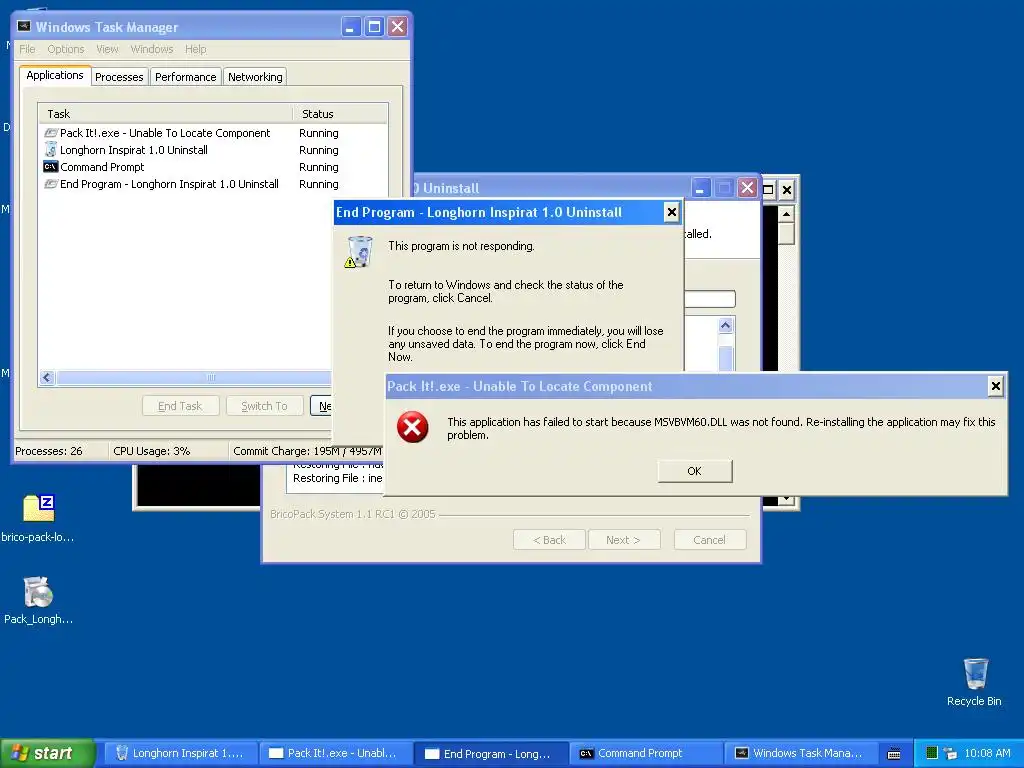Click the Cancel button in uninstaller

709,540
